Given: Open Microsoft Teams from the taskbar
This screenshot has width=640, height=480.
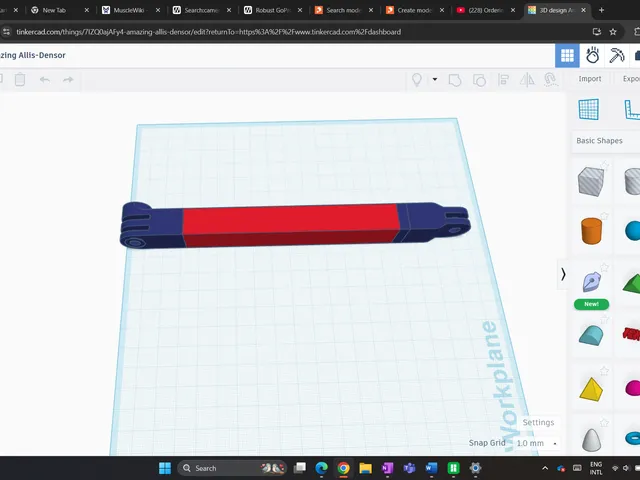Looking at the screenshot, I should 409,468.
